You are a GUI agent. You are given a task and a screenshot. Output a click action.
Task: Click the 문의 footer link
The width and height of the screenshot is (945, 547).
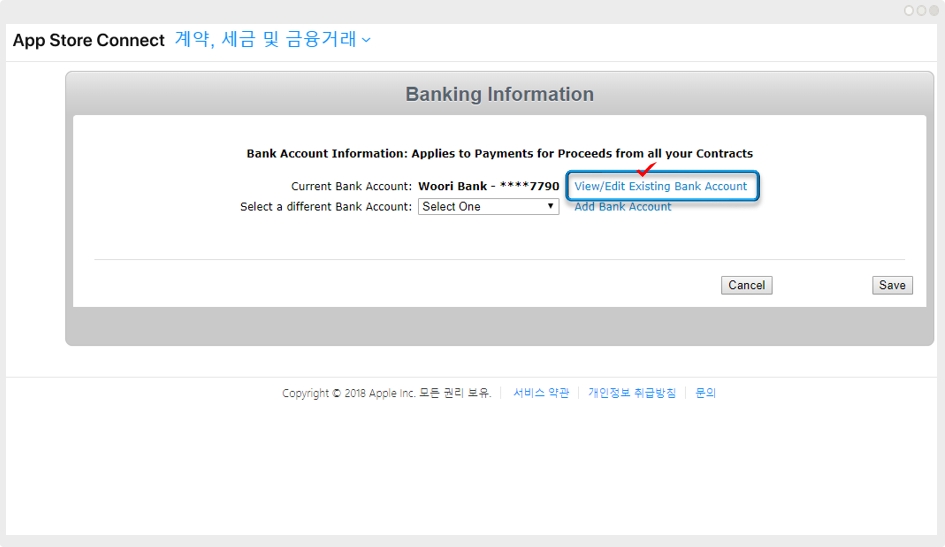706,393
